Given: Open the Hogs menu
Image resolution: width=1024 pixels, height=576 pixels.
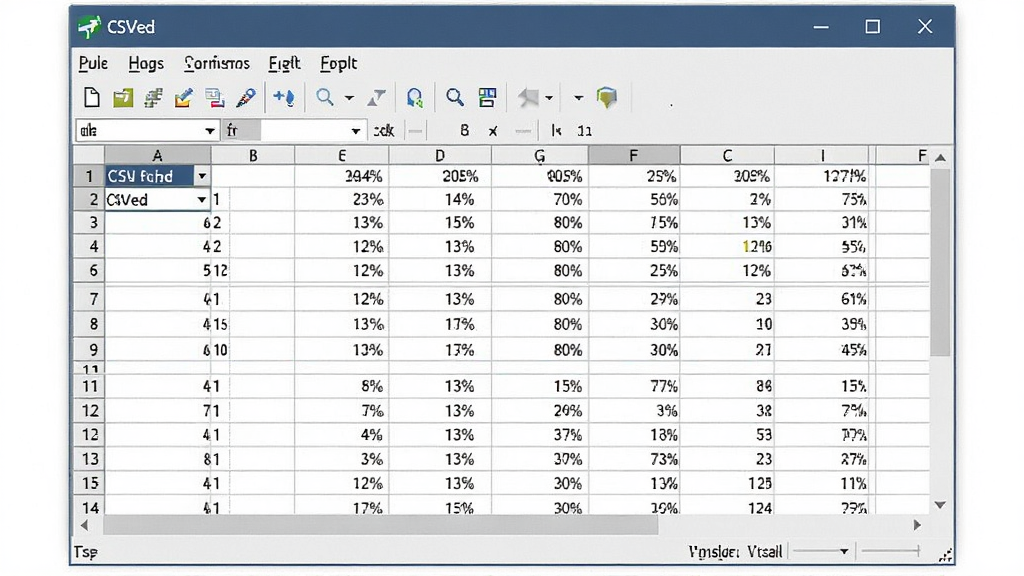Looking at the screenshot, I should 146,63.
